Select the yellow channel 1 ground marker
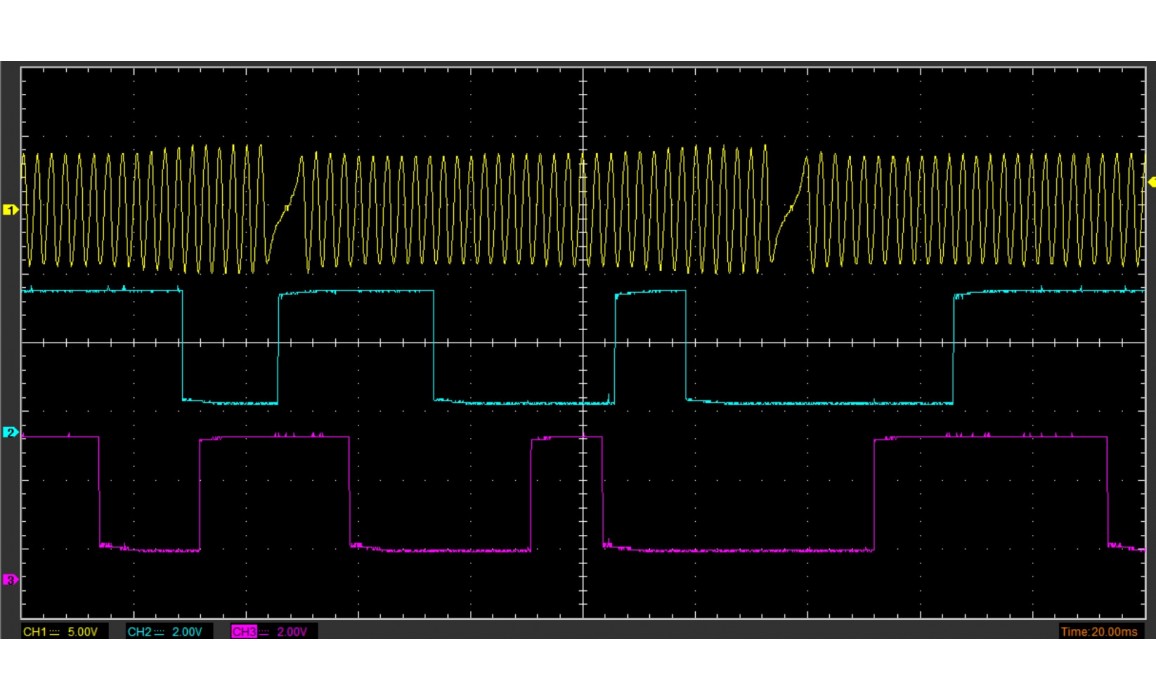Screen dimensions: 1156x700 pos(11,210)
